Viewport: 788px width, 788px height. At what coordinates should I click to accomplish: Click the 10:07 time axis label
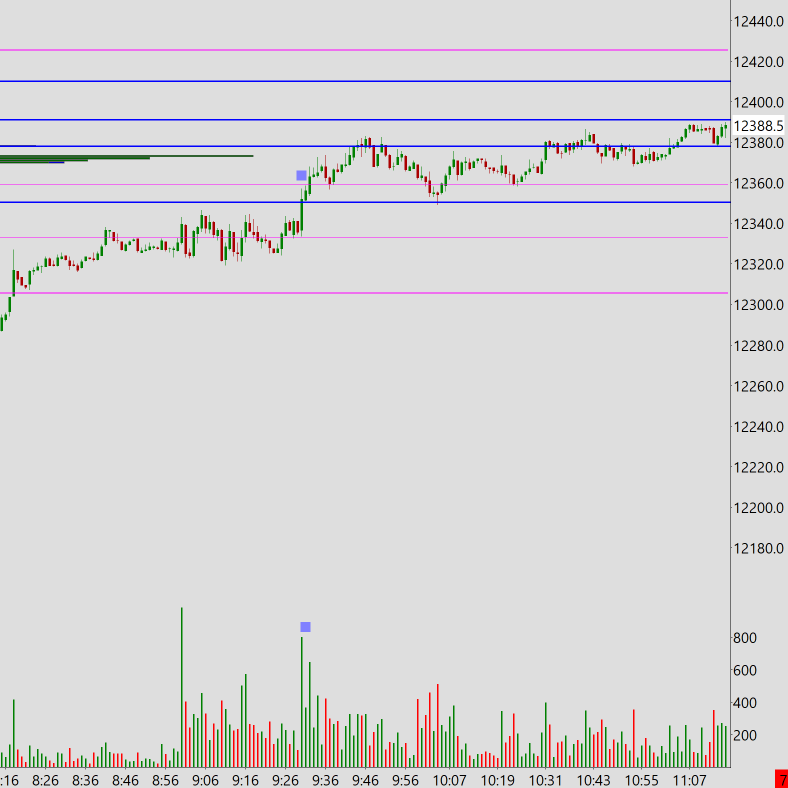(449, 780)
